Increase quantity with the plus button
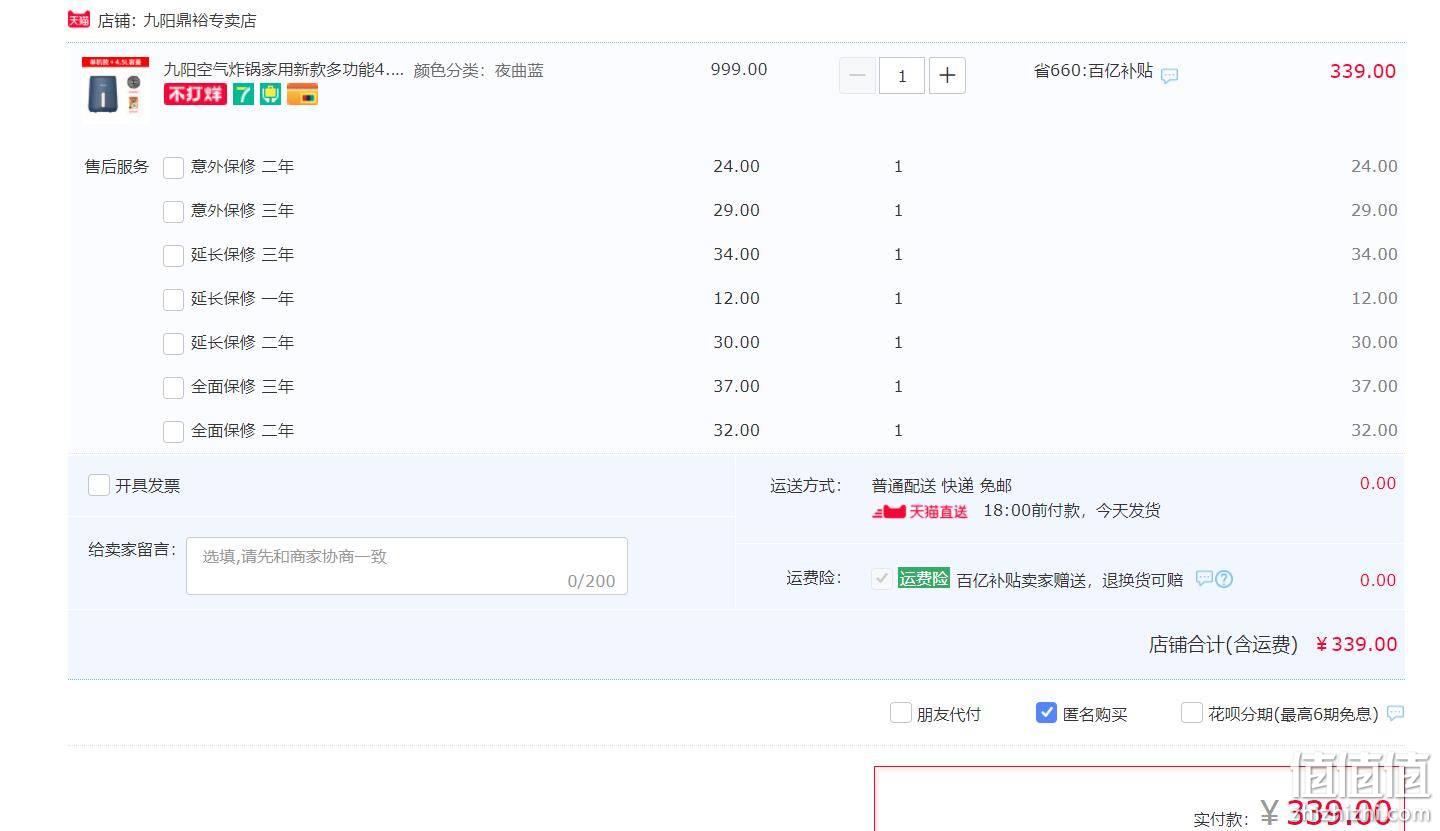Image resolution: width=1440 pixels, height=831 pixels. click(x=947, y=75)
